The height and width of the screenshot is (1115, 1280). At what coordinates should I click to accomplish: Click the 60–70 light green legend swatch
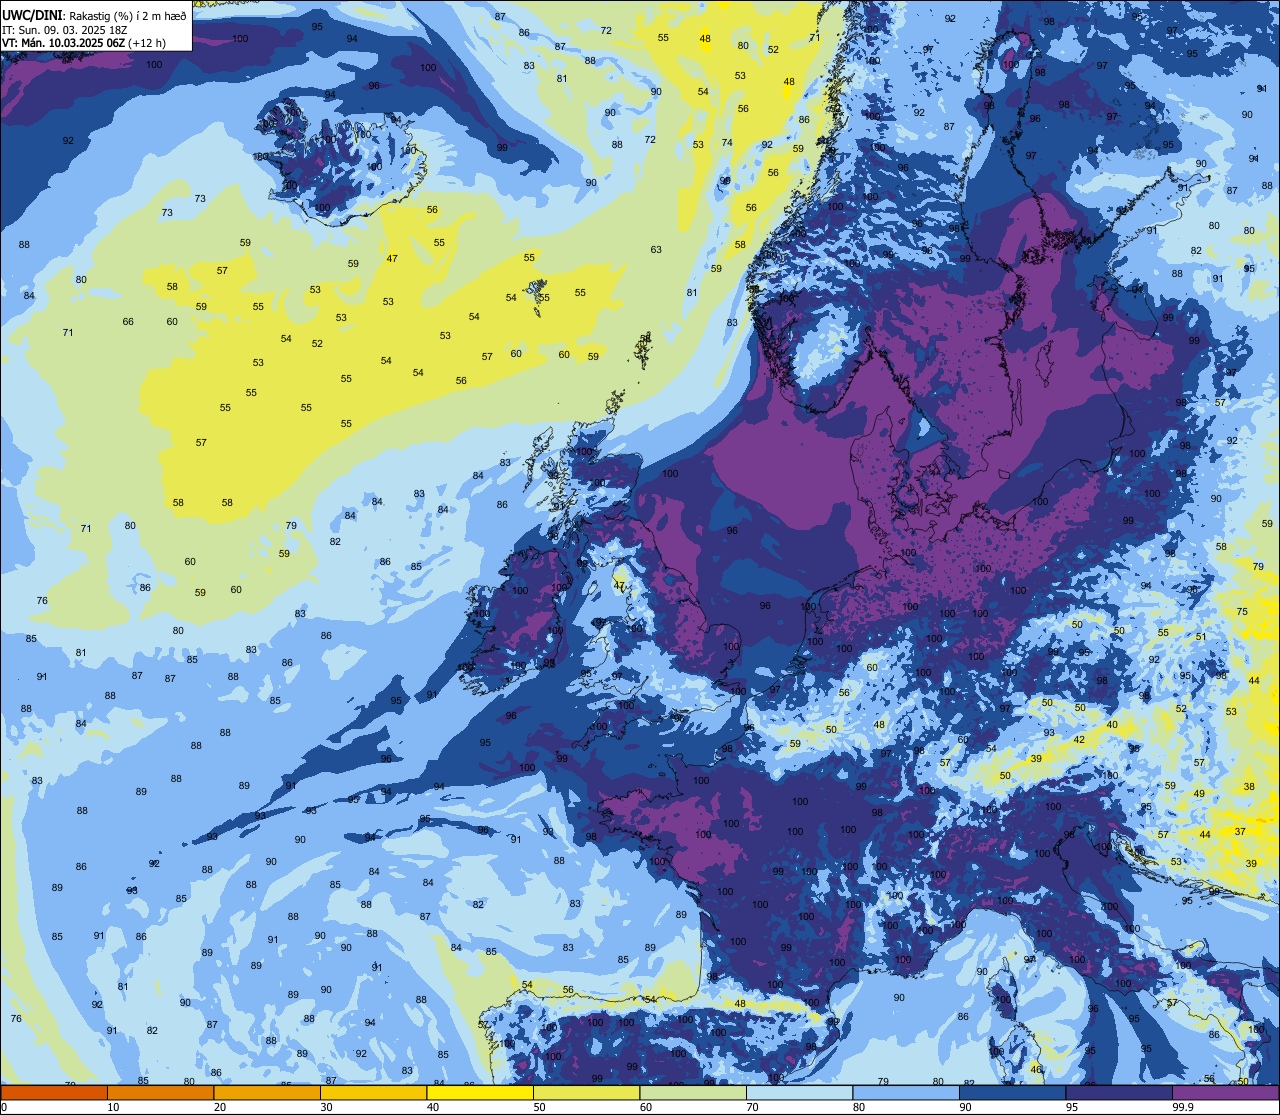click(x=693, y=1092)
